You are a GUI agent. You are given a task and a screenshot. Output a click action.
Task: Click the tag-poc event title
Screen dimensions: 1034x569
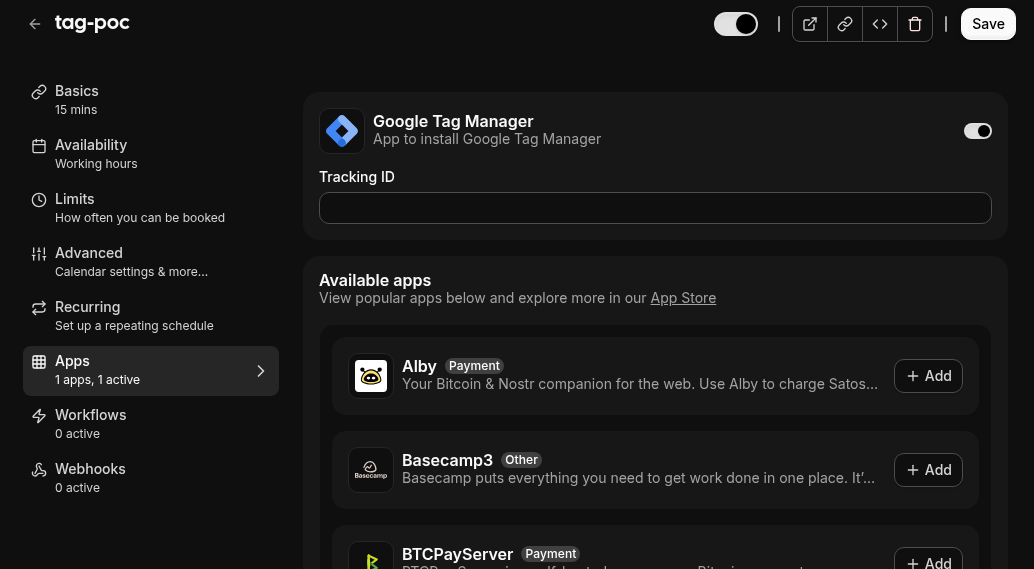tap(92, 23)
